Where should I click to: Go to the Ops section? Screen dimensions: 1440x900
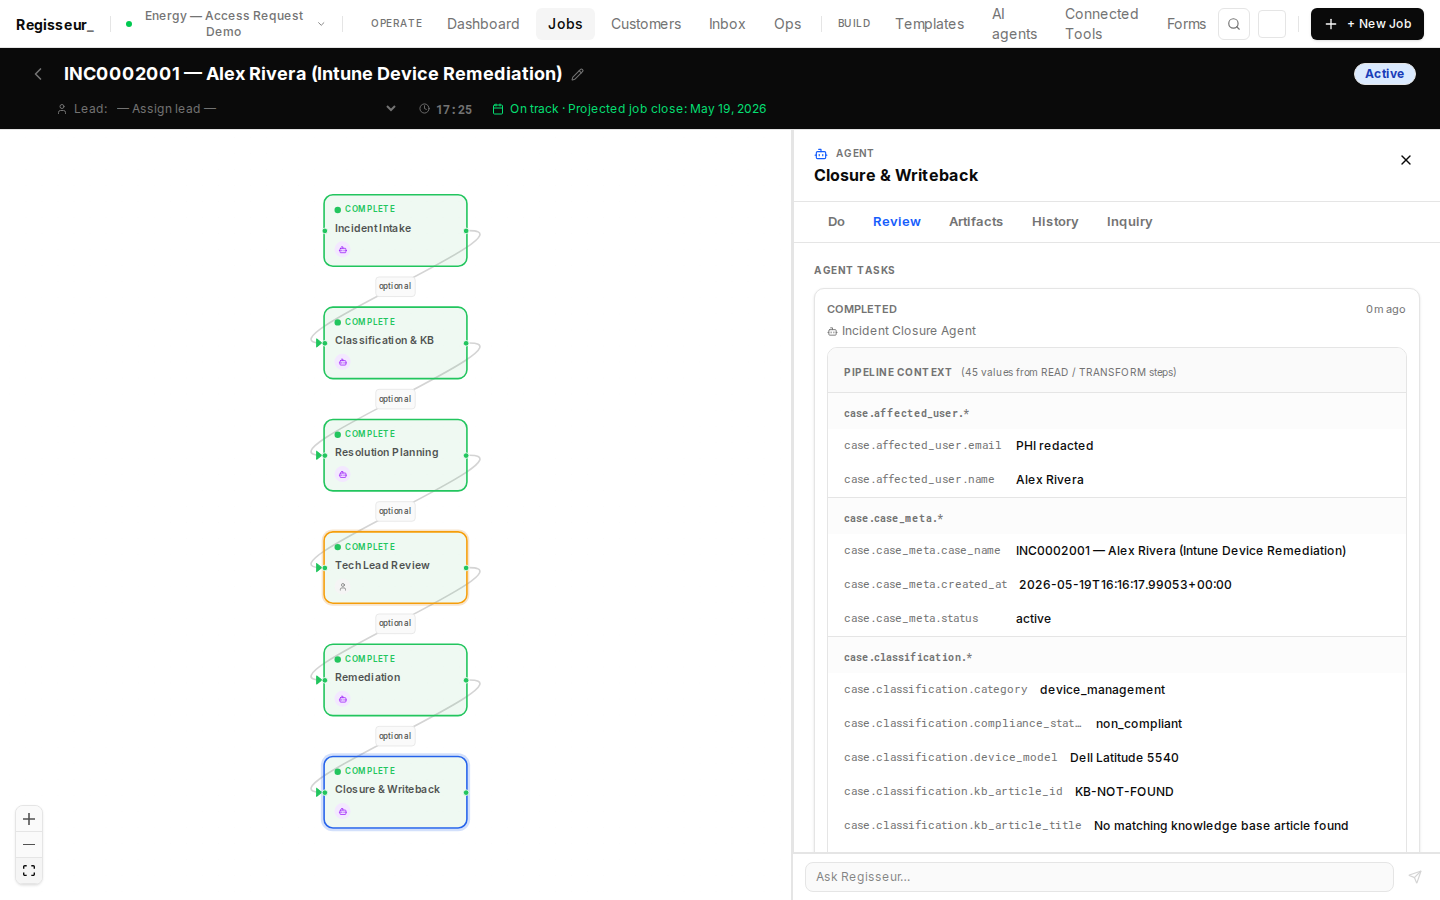click(787, 24)
